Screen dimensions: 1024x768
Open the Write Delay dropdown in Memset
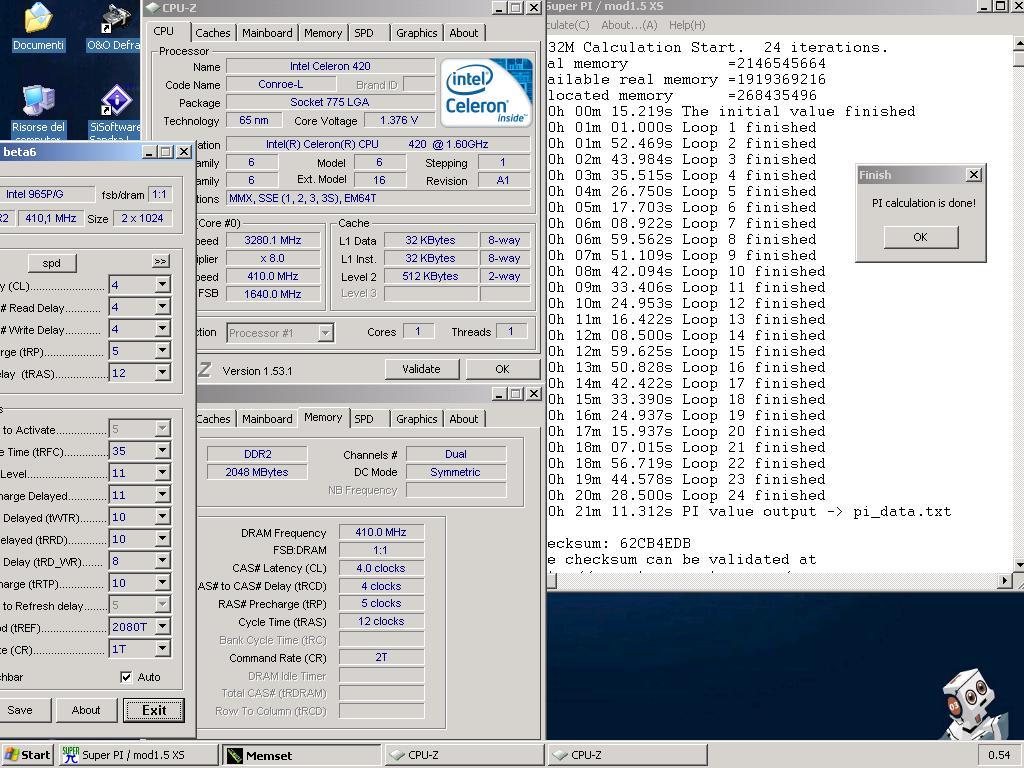(163, 328)
